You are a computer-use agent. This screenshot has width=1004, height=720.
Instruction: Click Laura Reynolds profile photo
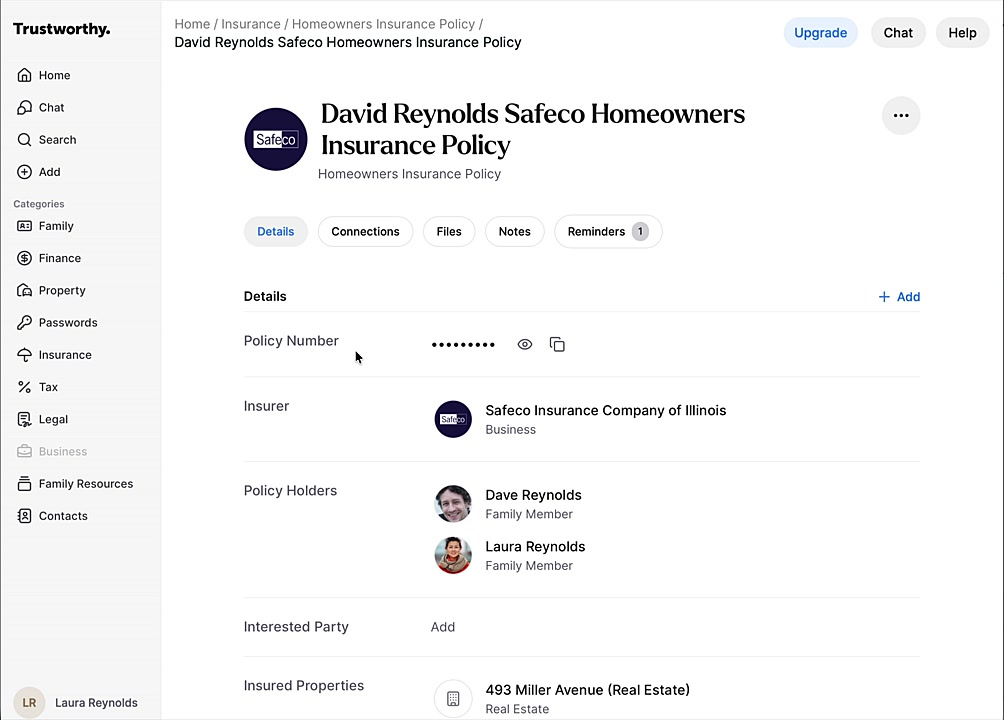(453, 555)
